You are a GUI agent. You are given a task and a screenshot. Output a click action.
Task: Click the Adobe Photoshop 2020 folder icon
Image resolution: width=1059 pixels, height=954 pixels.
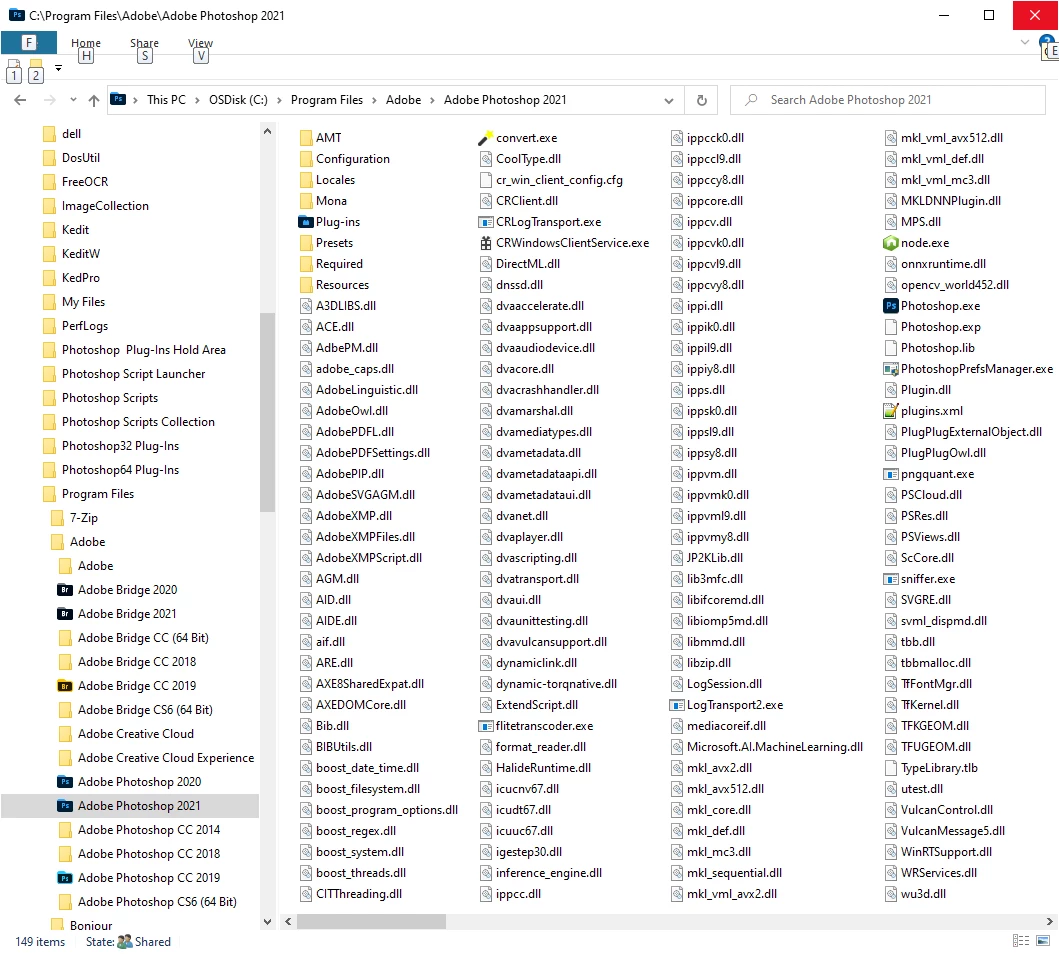click(65, 782)
